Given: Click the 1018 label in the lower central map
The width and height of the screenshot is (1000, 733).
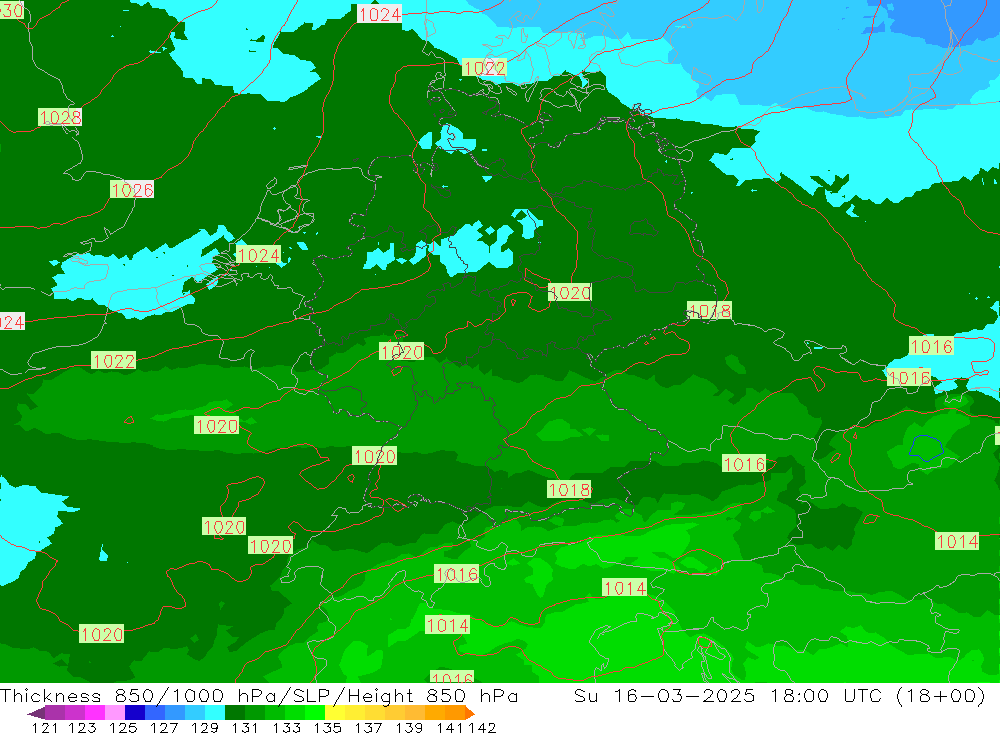Looking at the screenshot, I should point(569,489).
